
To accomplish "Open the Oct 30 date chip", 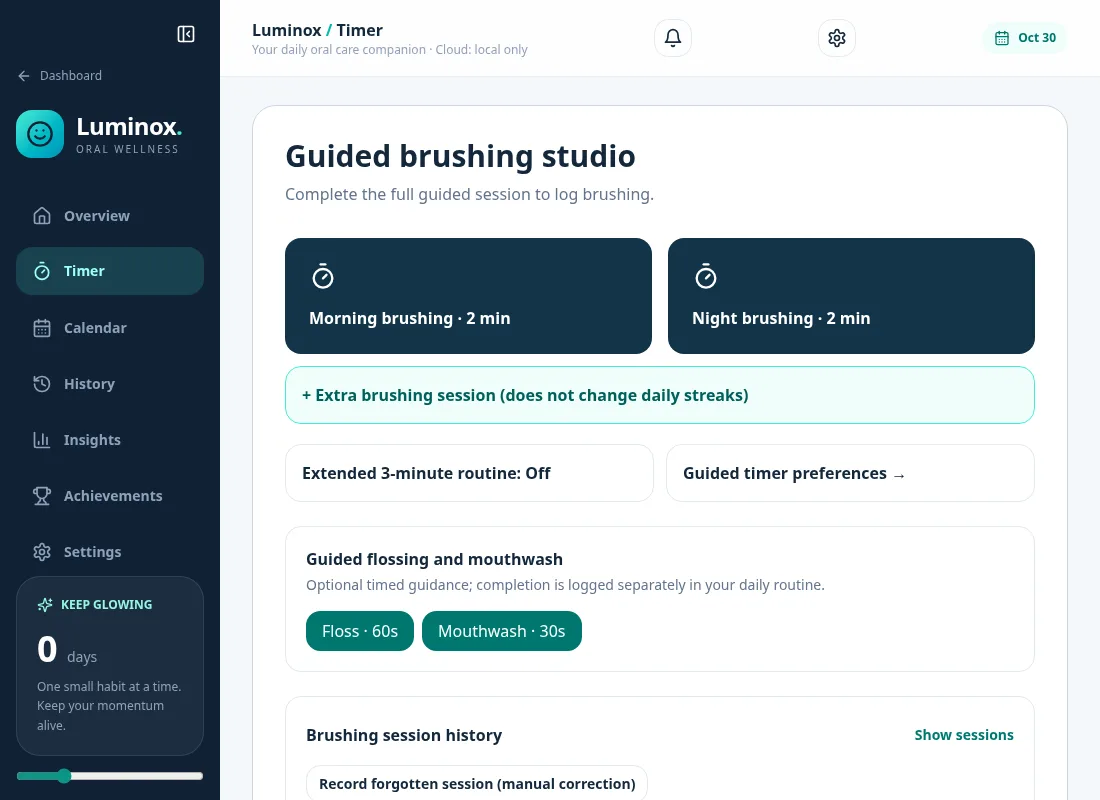I will [x=1024, y=38].
